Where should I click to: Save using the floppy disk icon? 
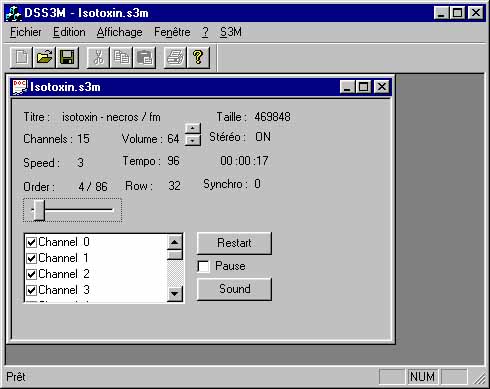pyautogui.click(x=68, y=57)
